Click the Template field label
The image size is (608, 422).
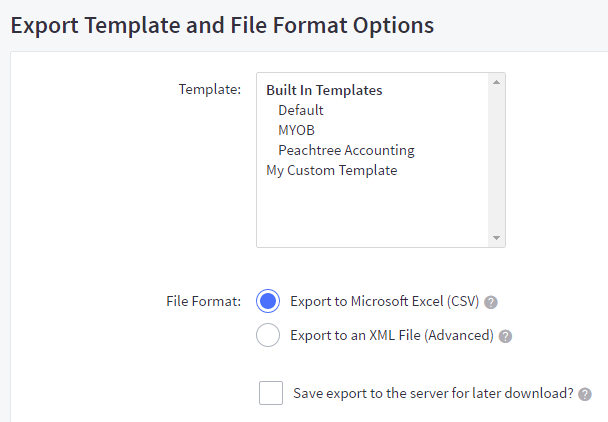point(209,89)
